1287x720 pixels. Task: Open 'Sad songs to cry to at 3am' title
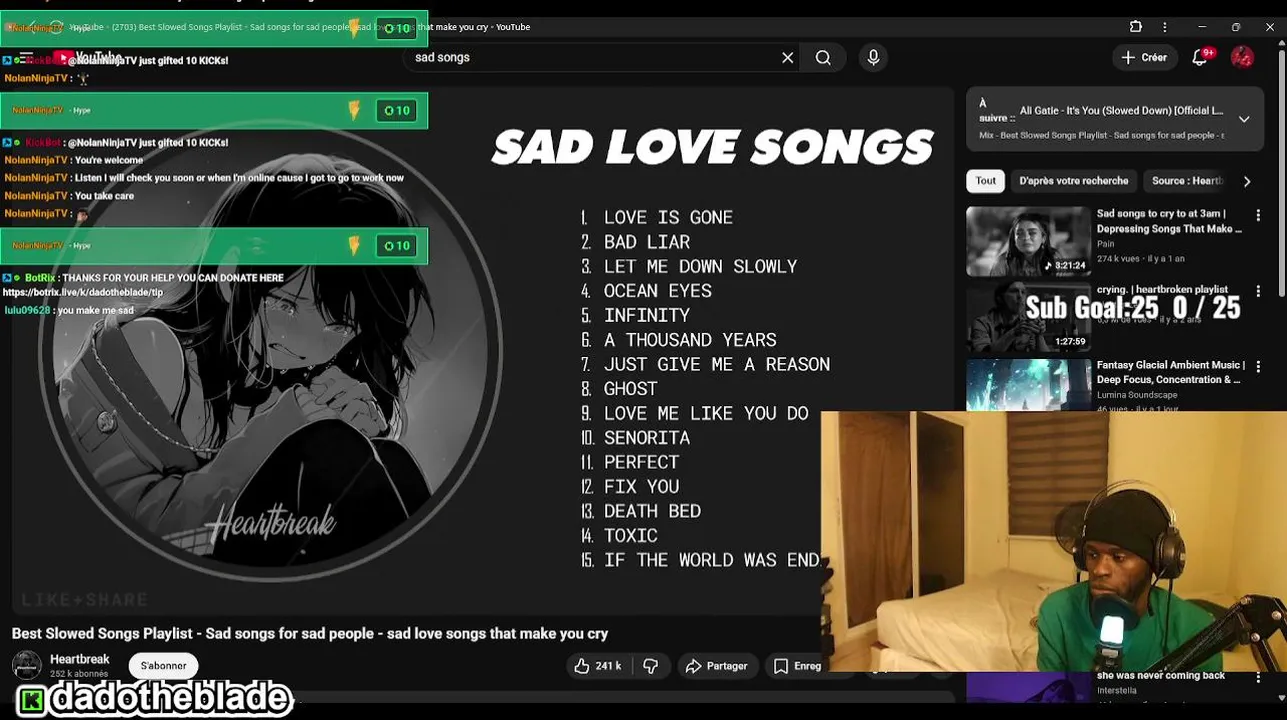(x=1169, y=221)
